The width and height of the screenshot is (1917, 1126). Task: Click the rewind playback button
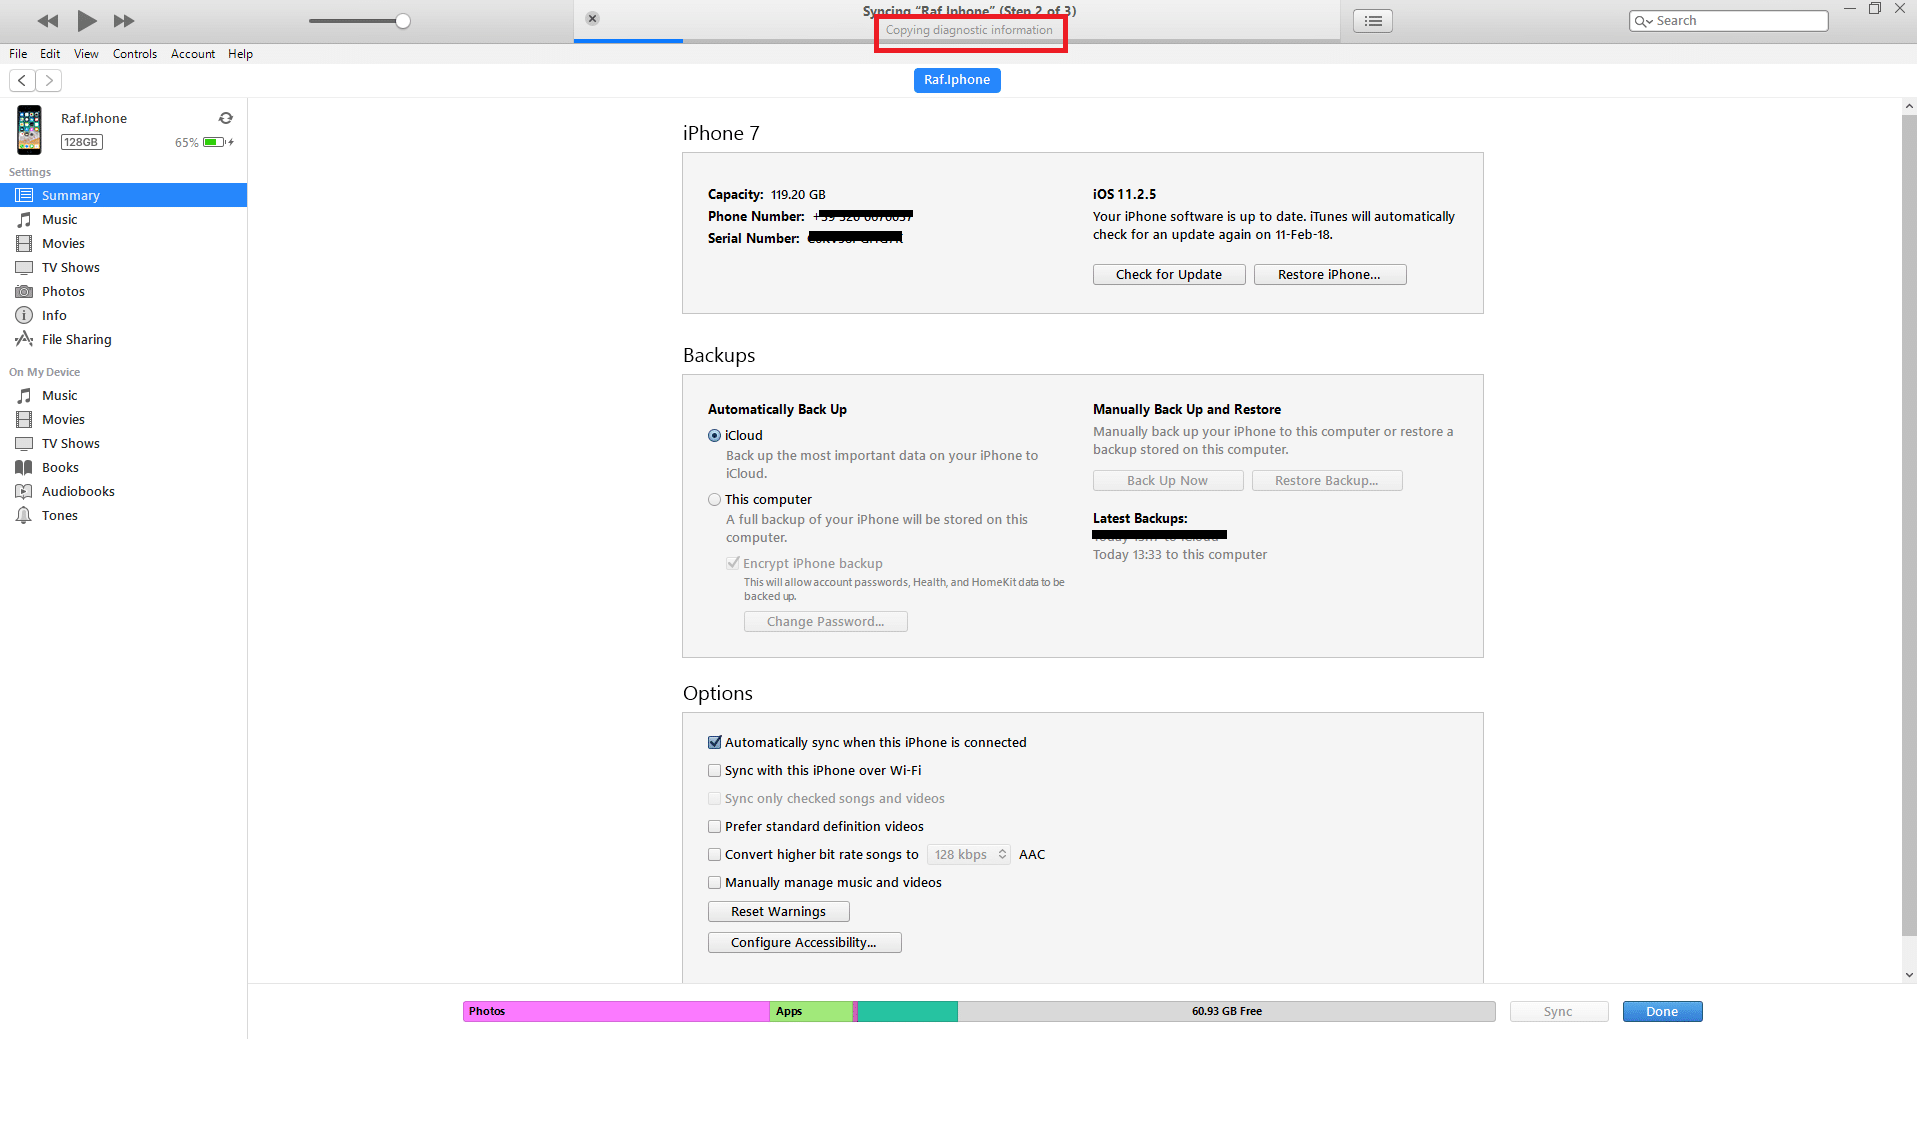[47, 21]
